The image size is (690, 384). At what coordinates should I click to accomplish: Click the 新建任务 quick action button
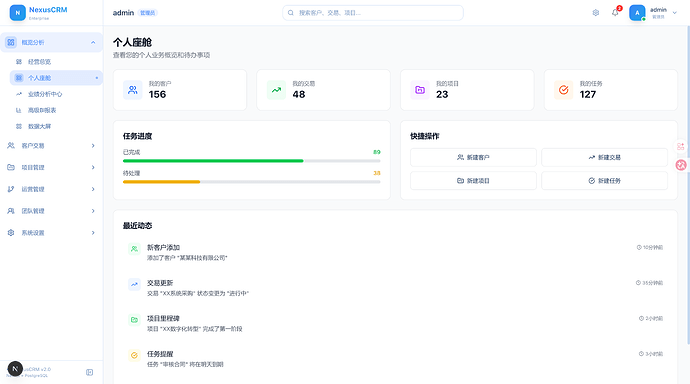pyautogui.click(x=604, y=180)
